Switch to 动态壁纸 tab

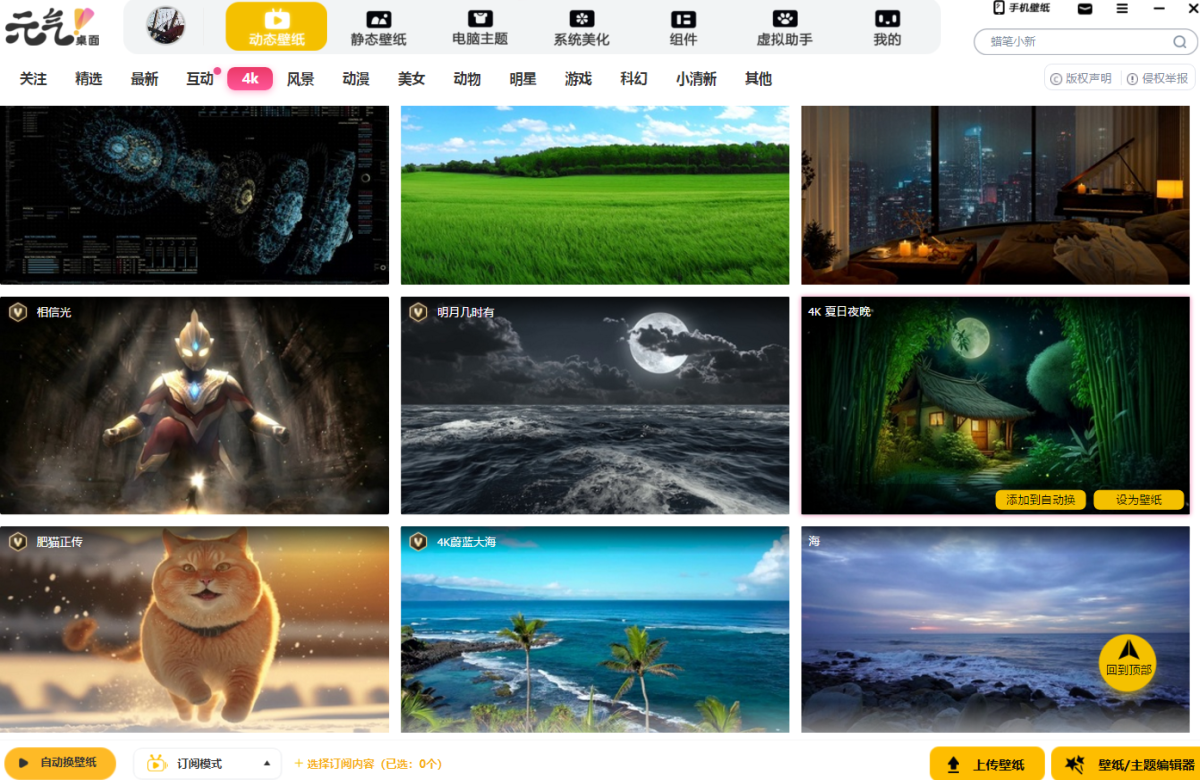276,27
